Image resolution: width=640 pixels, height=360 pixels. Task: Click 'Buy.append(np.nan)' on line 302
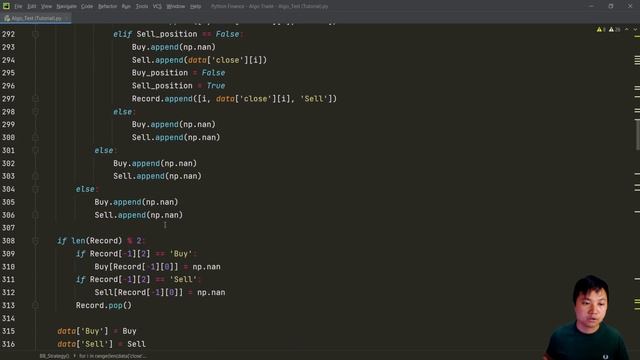tap(155, 163)
